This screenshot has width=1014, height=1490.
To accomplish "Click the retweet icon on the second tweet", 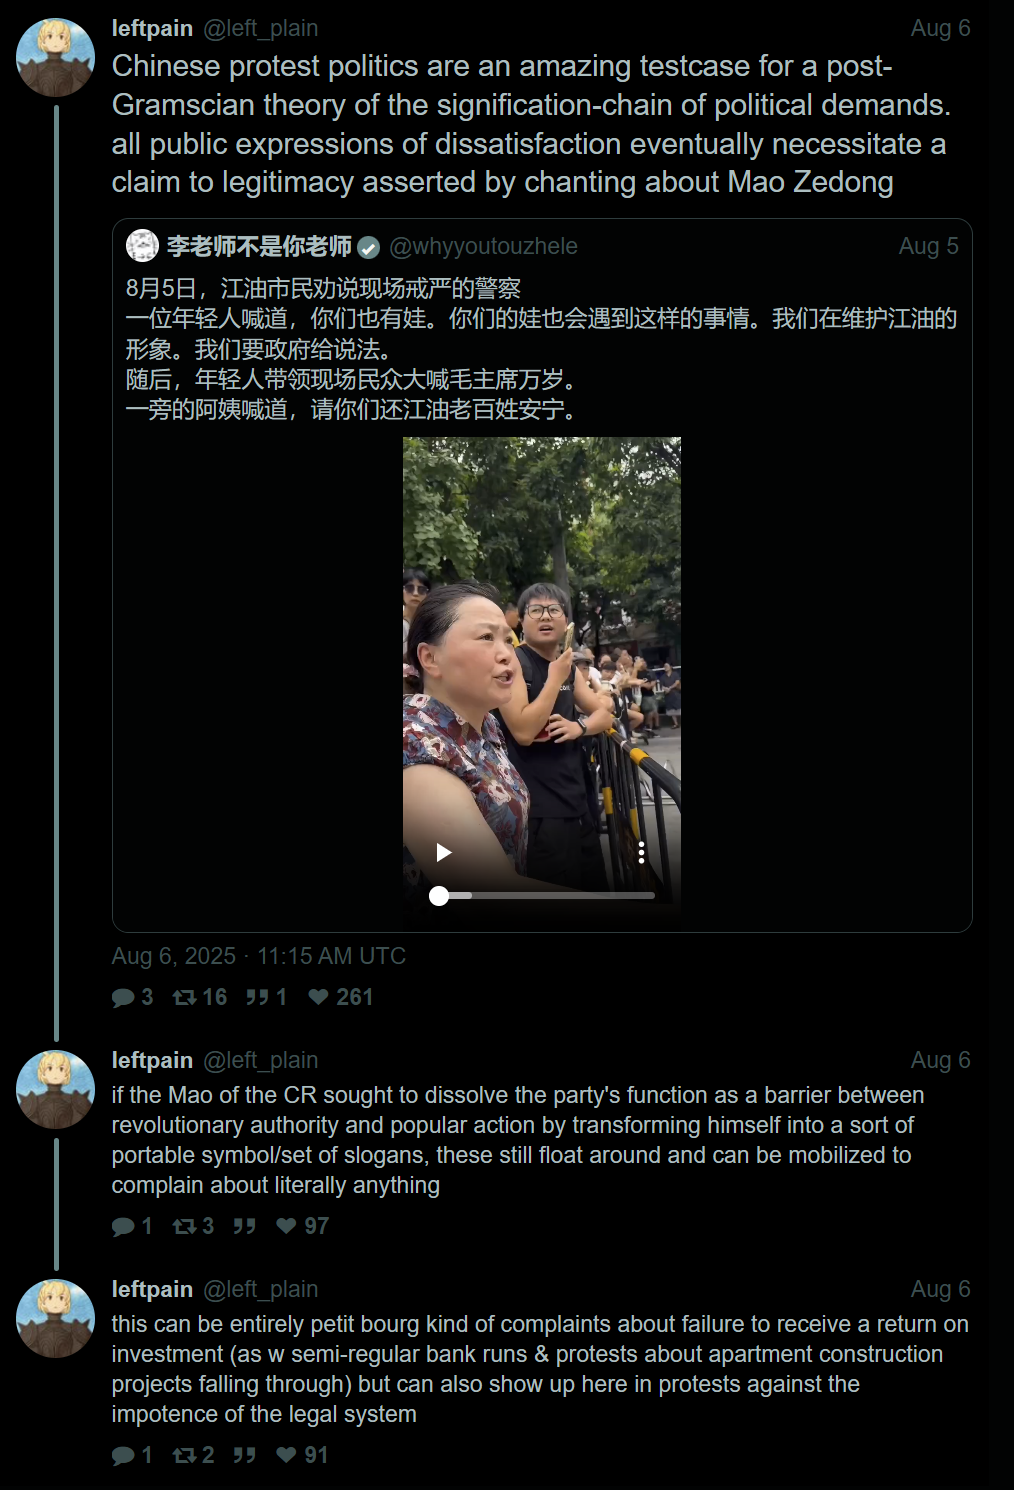I will pos(184,1226).
